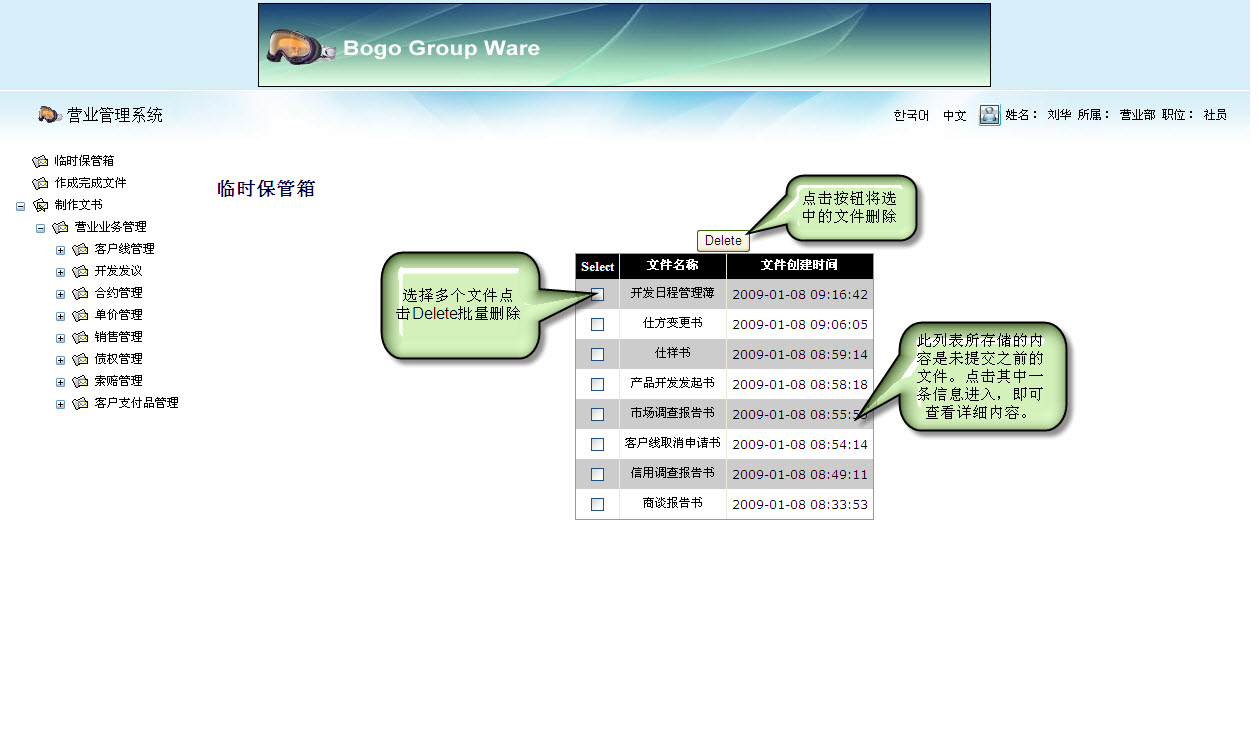
Task: Click the folder icon next to 合约管理
Action: click(80, 293)
